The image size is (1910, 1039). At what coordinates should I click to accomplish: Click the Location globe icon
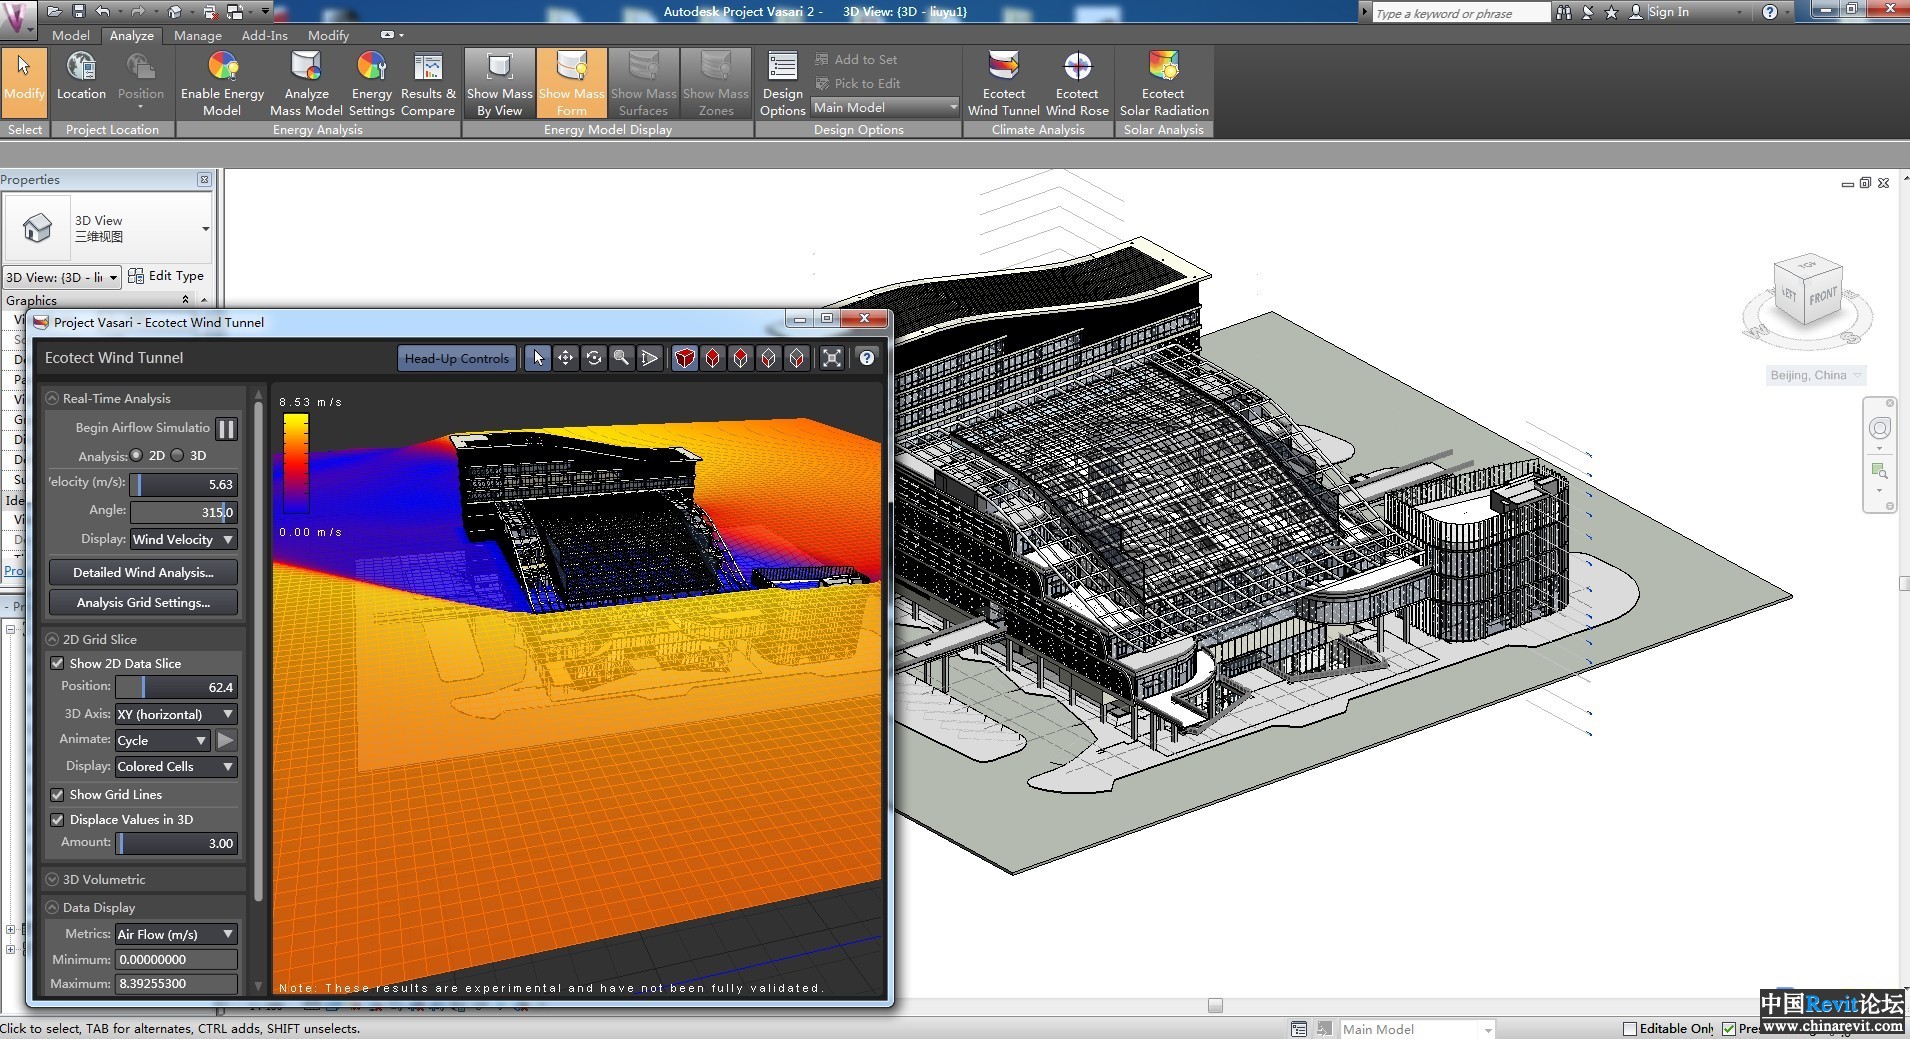[x=81, y=68]
